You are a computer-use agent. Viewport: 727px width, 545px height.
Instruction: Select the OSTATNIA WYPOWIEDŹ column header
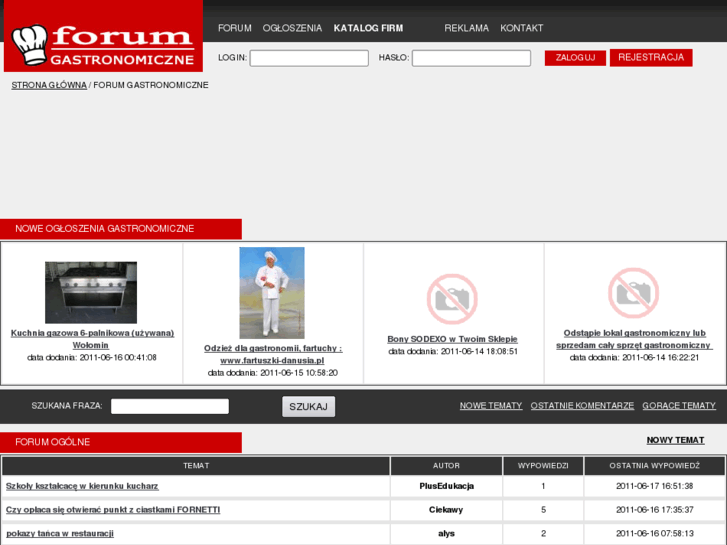655,466
